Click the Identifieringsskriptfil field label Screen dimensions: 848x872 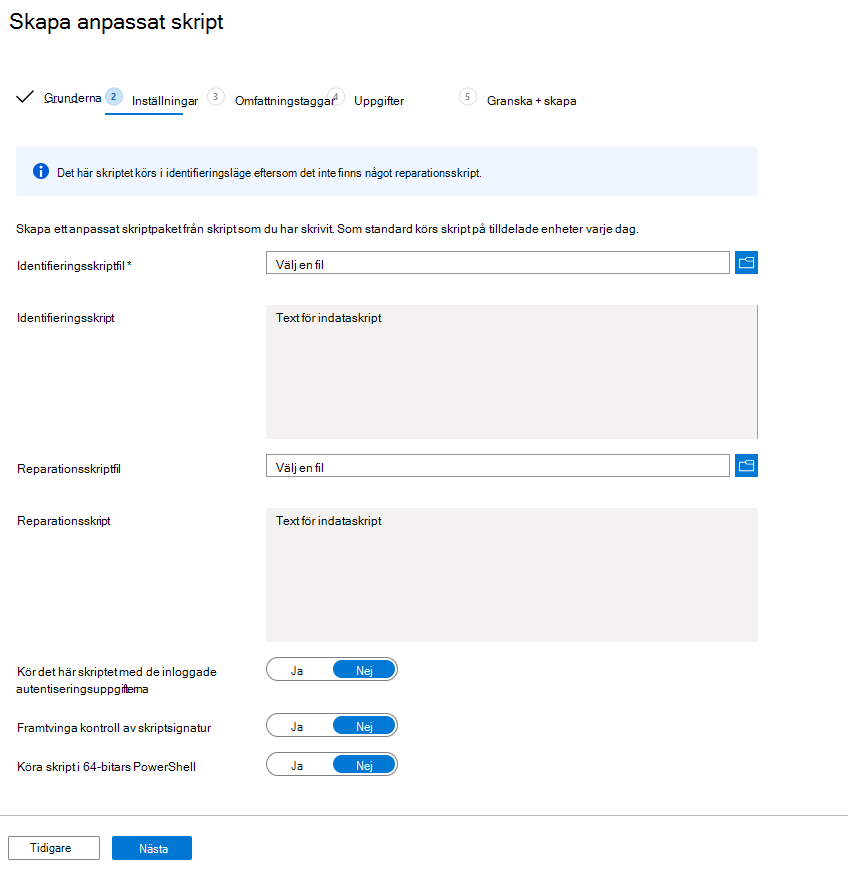[x=74, y=266]
